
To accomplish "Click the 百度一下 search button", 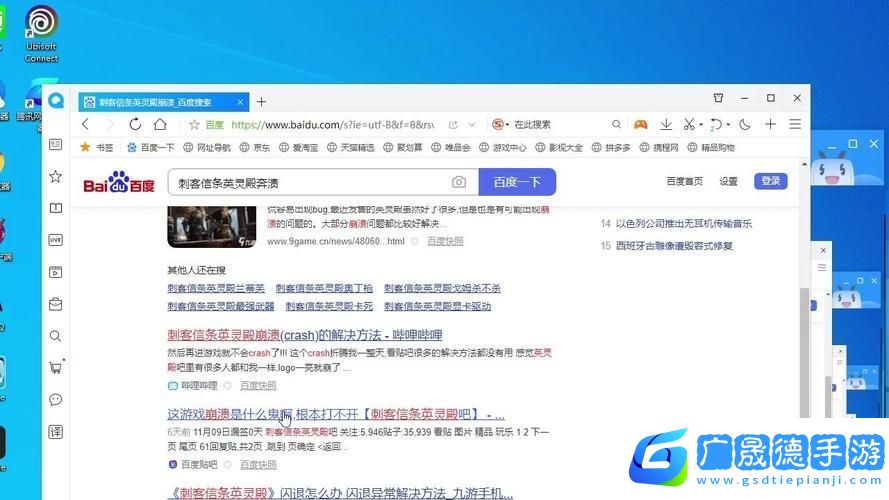I will (x=517, y=182).
